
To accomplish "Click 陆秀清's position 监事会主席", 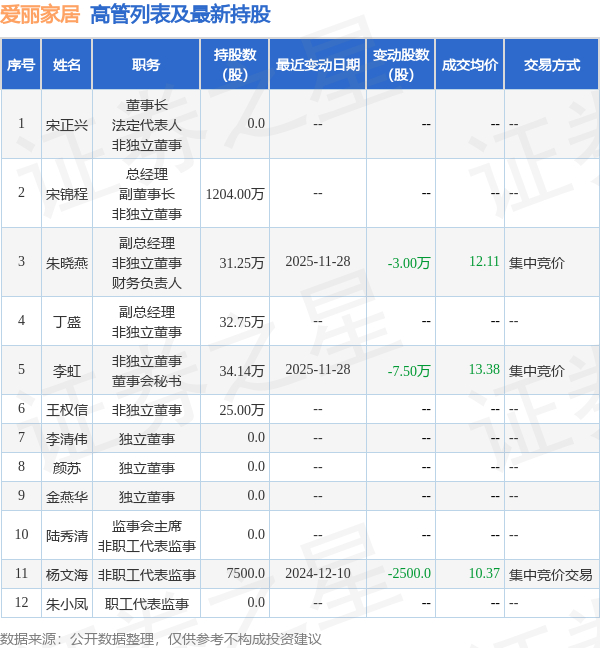I will coord(147,526).
